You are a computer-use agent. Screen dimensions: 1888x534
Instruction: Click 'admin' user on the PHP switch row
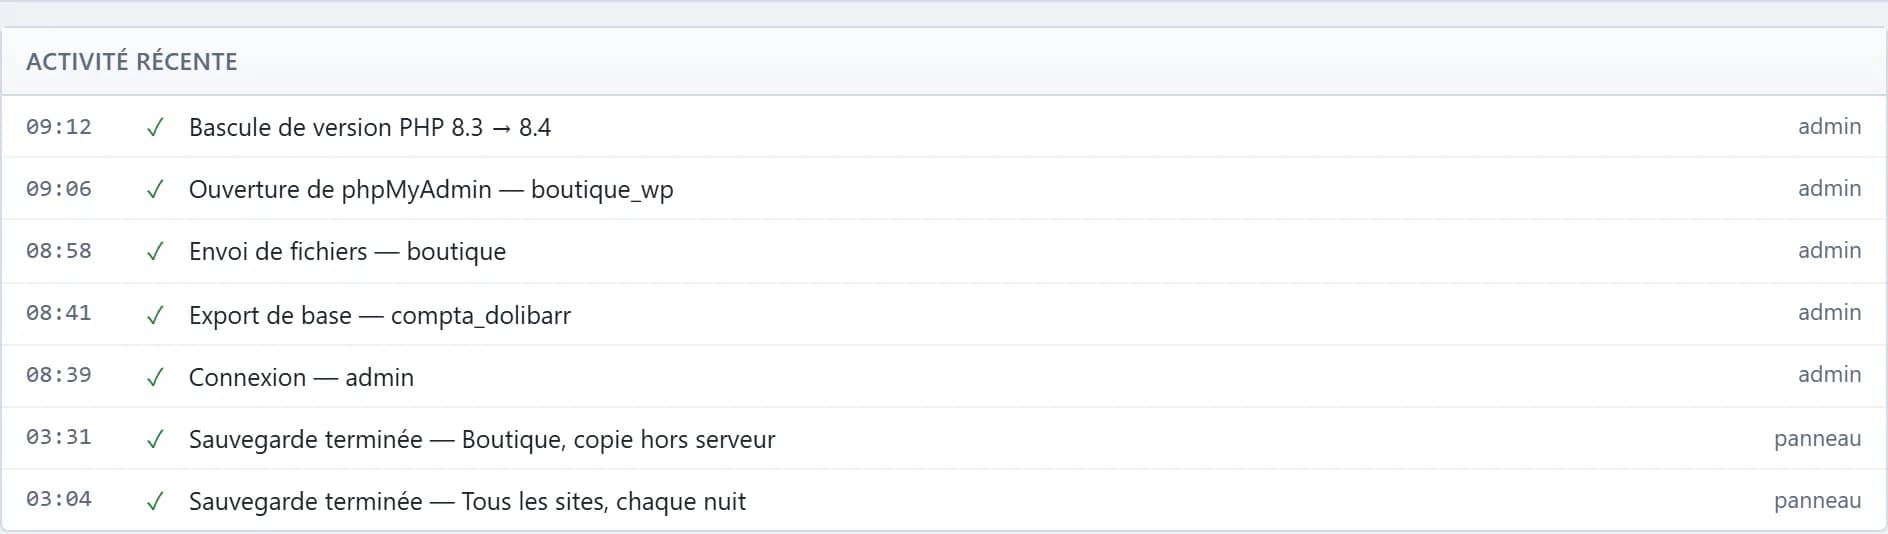1829,126
